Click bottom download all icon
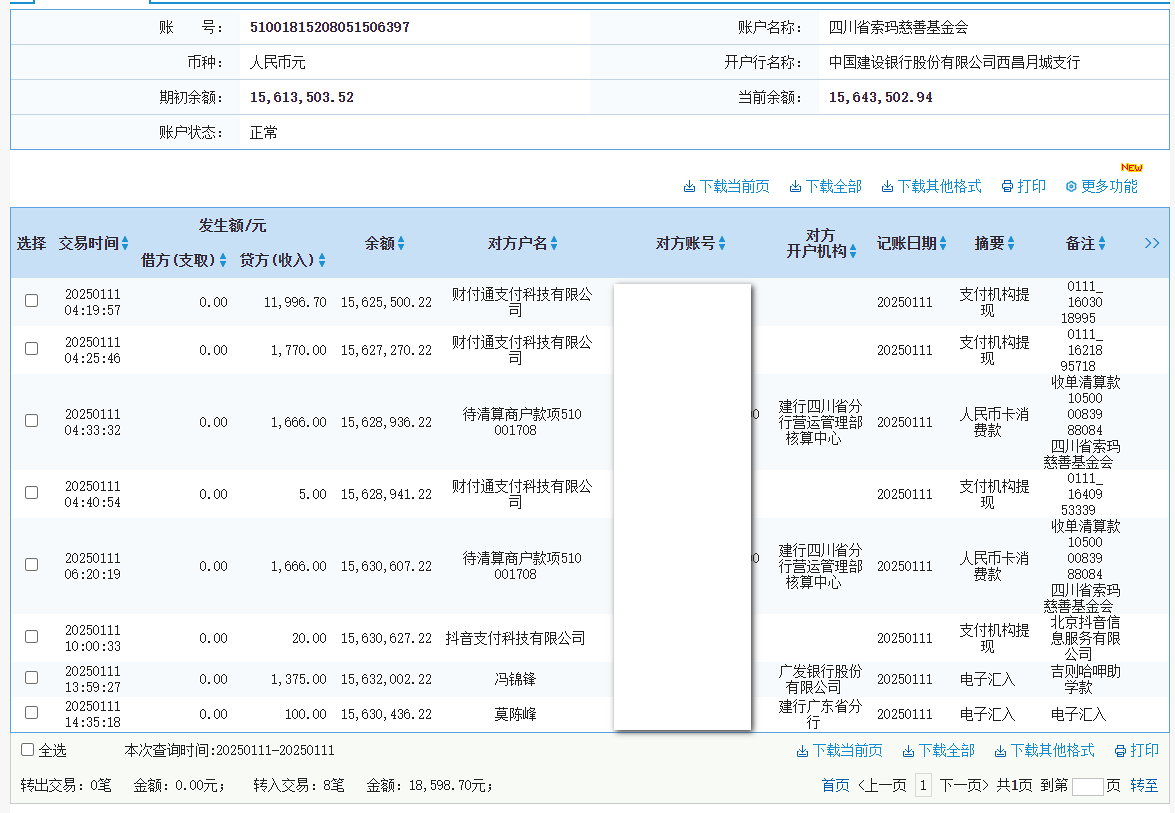This screenshot has height=813, width=1175. (908, 751)
